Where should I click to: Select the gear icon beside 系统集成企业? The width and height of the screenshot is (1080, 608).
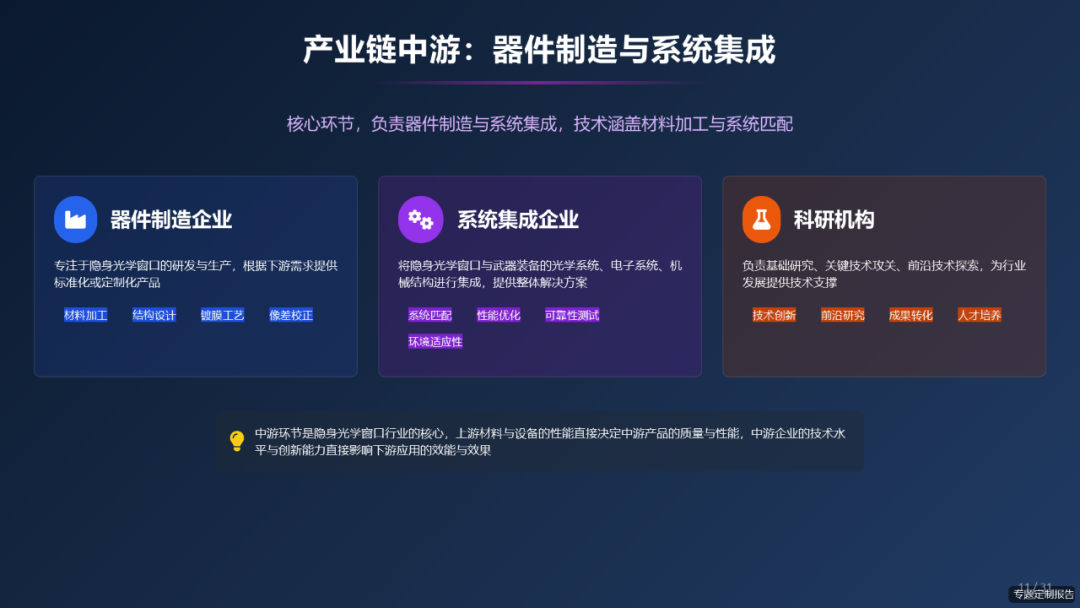420,219
